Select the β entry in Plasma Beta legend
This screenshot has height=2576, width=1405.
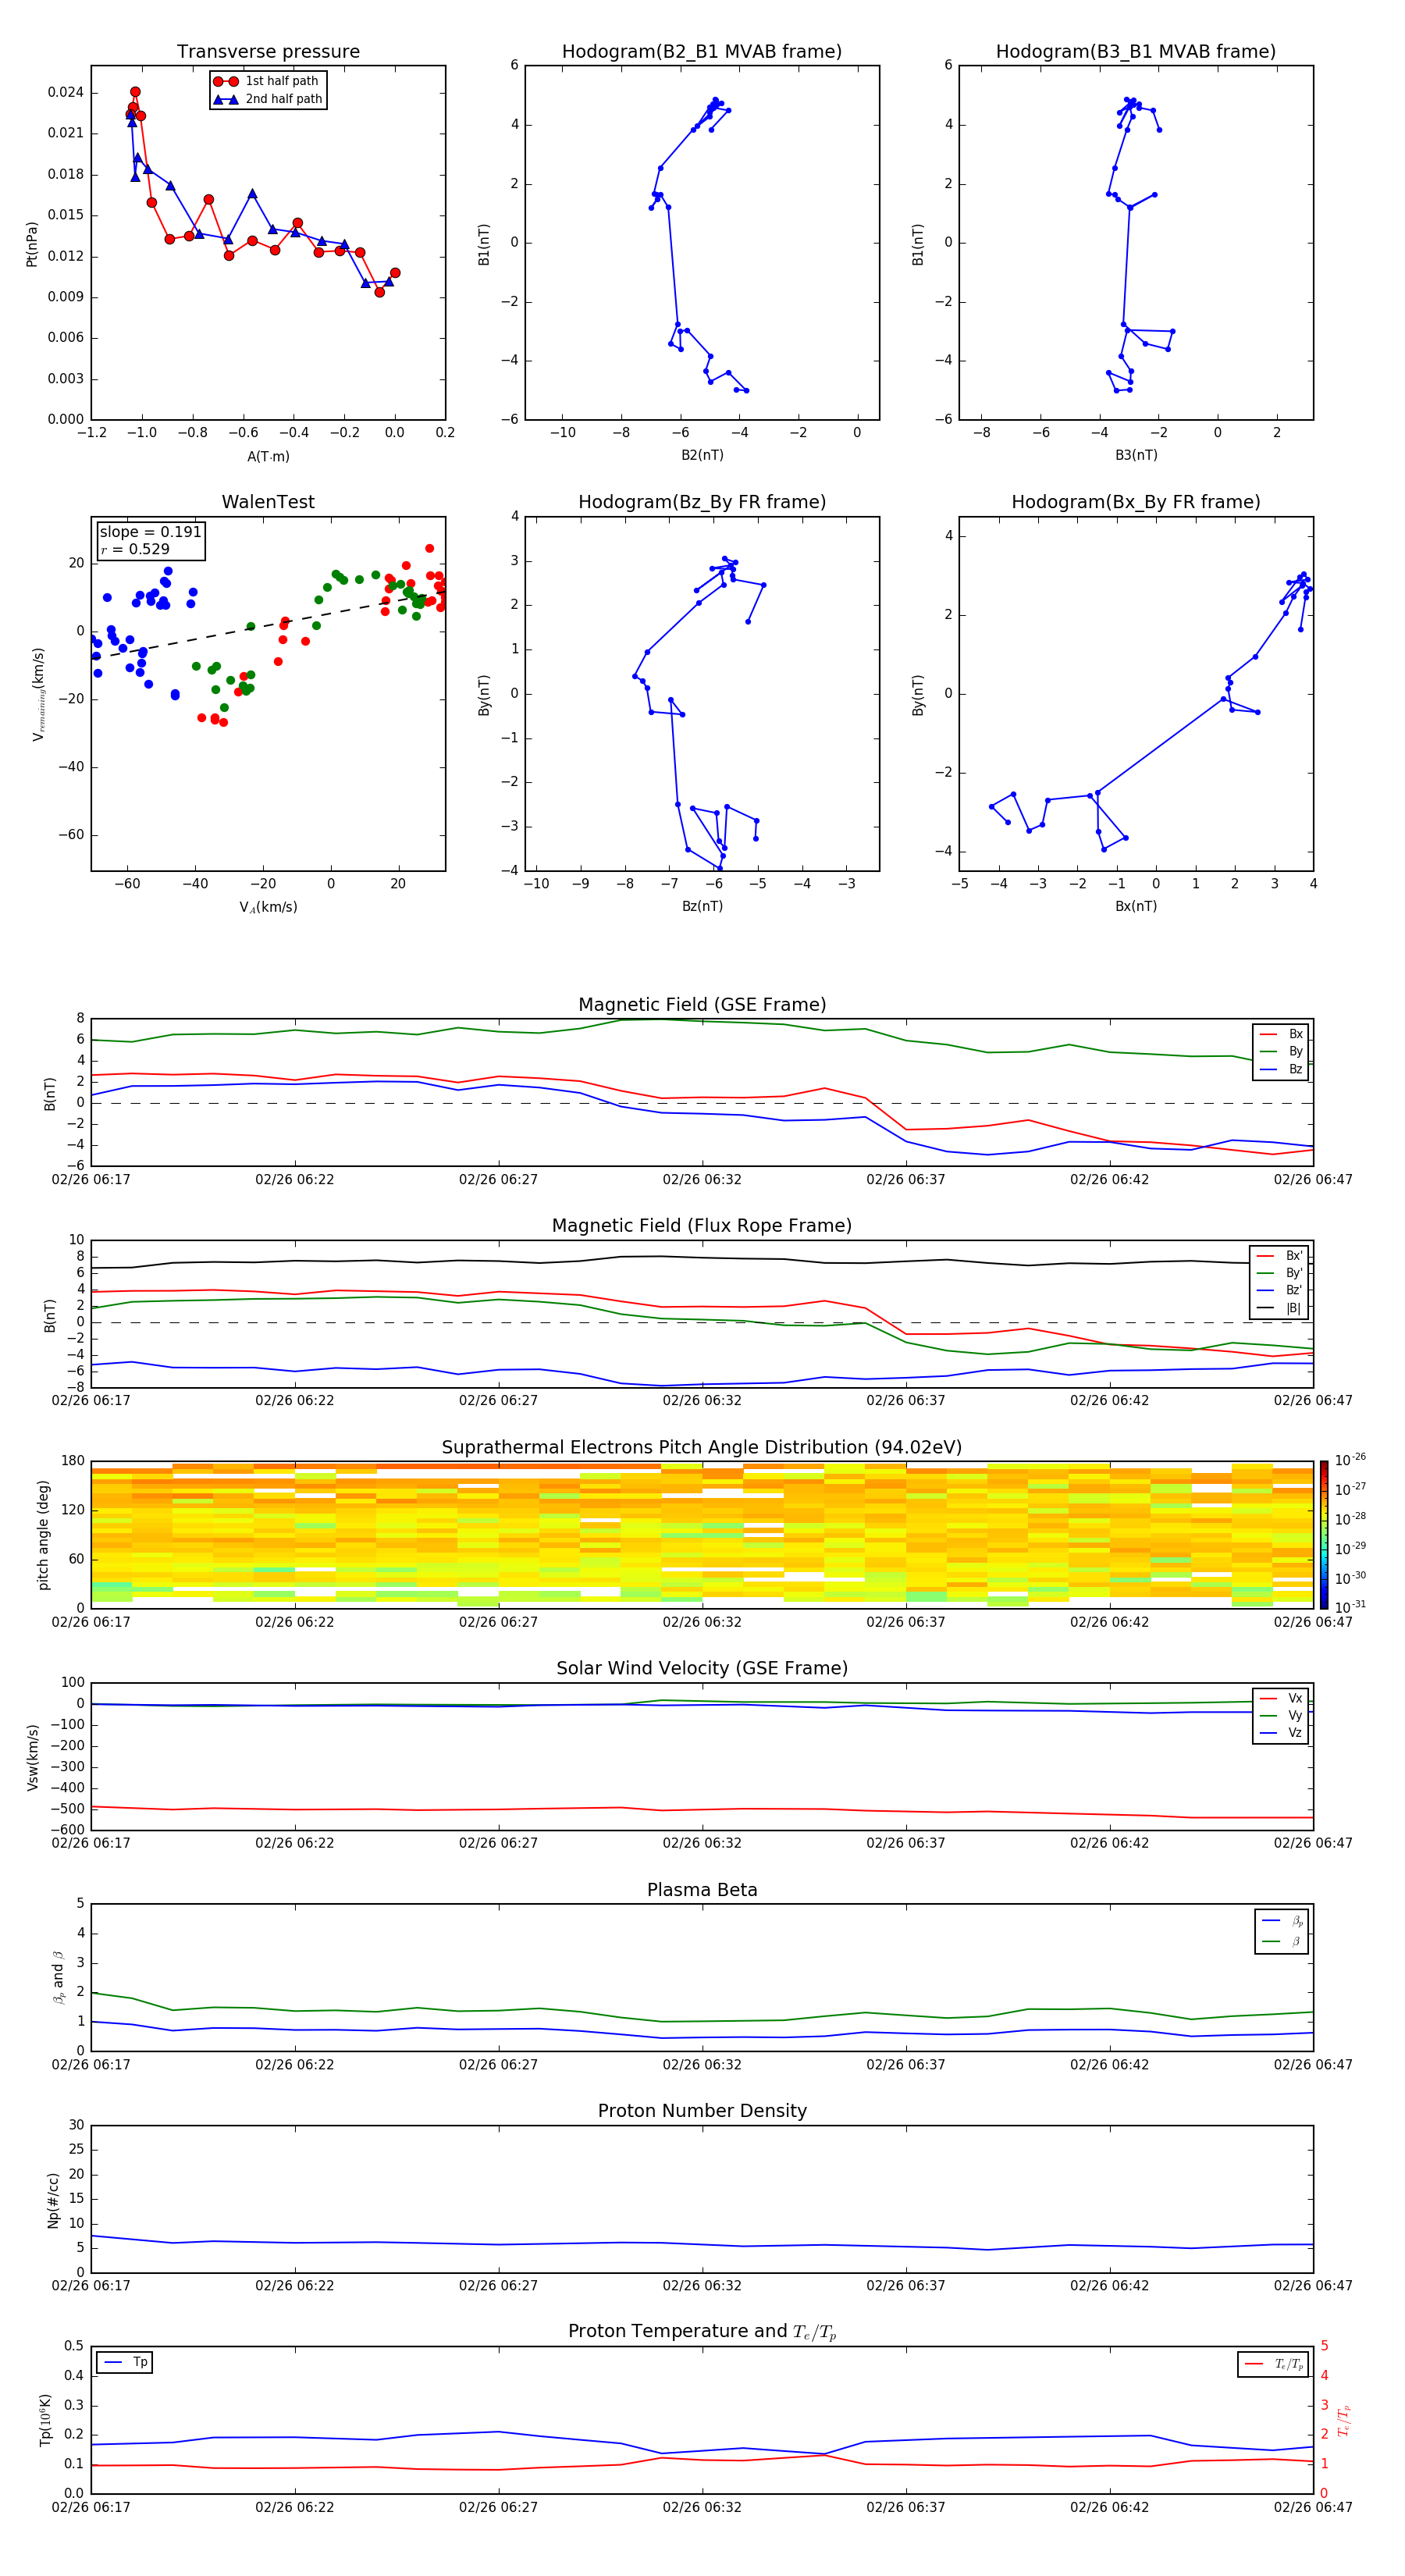[1282, 1941]
